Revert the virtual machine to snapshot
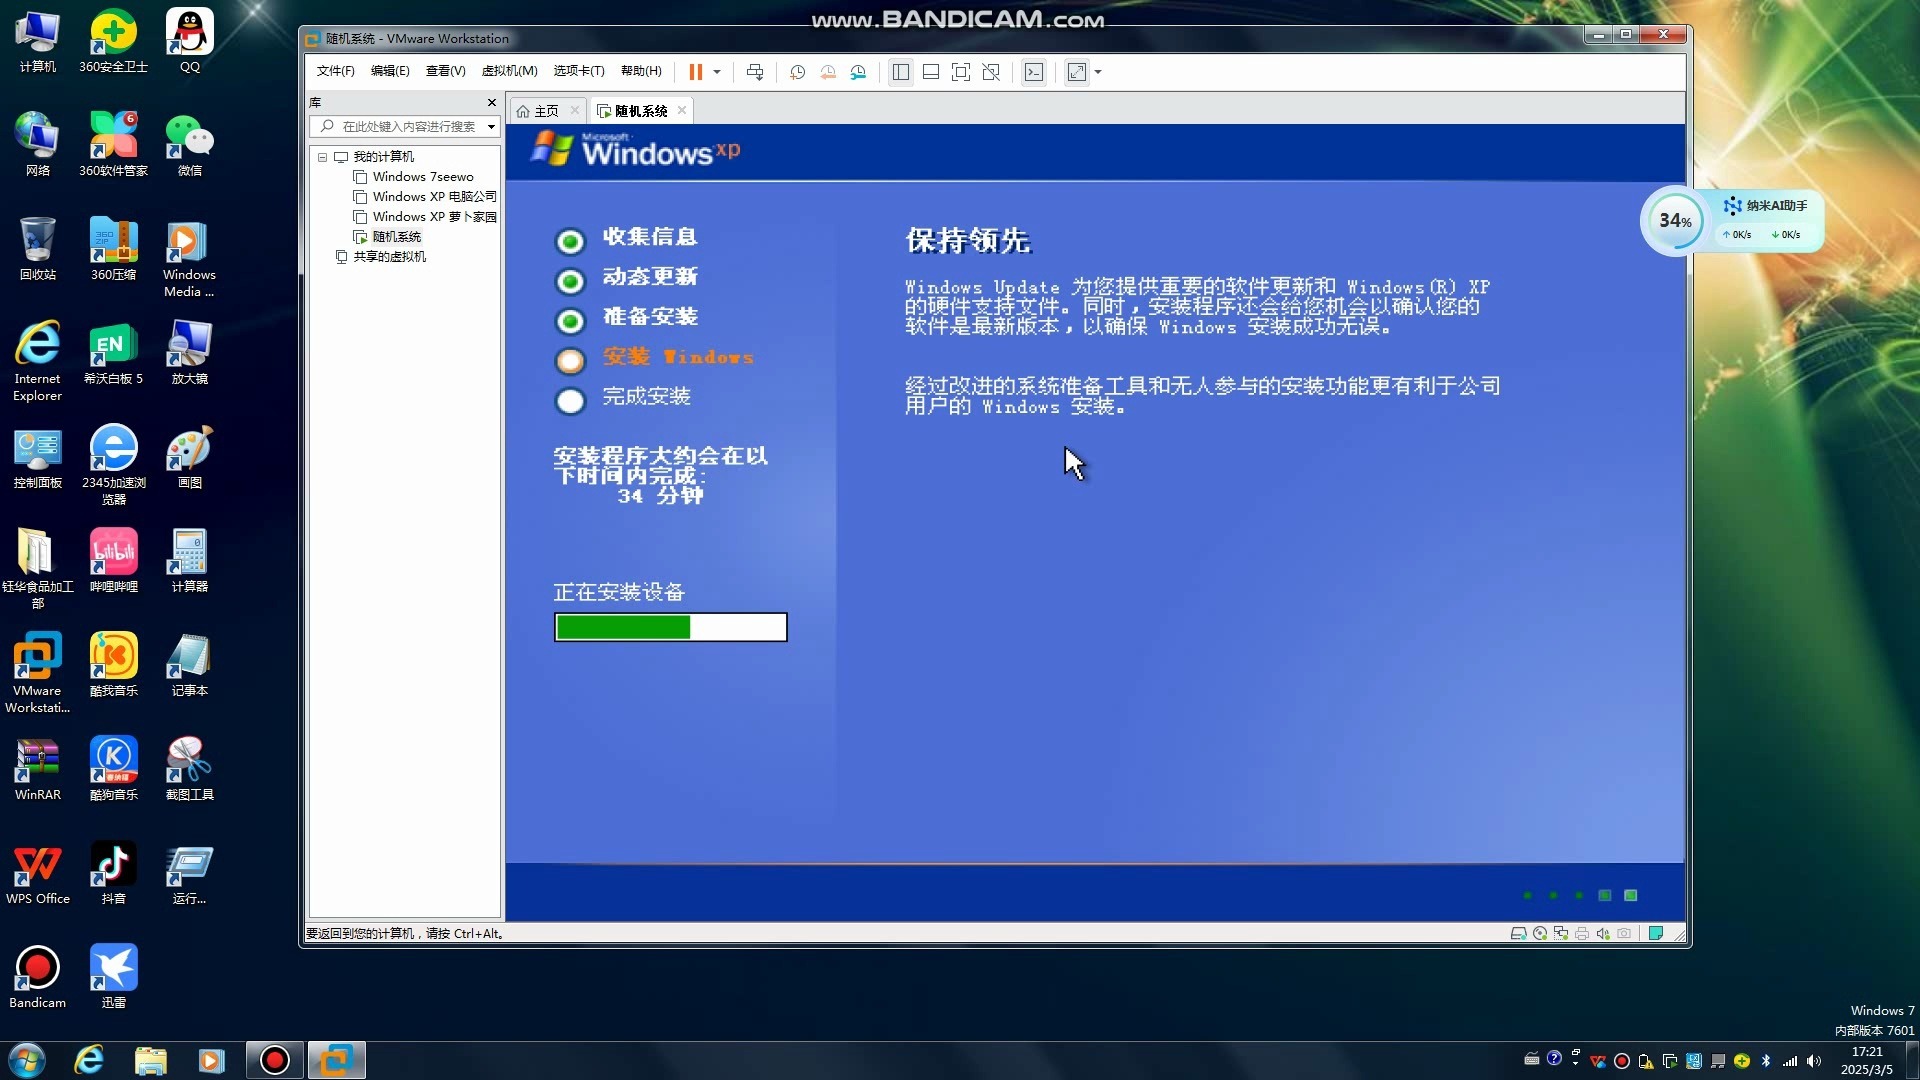1920x1080 pixels. (828, 72)
